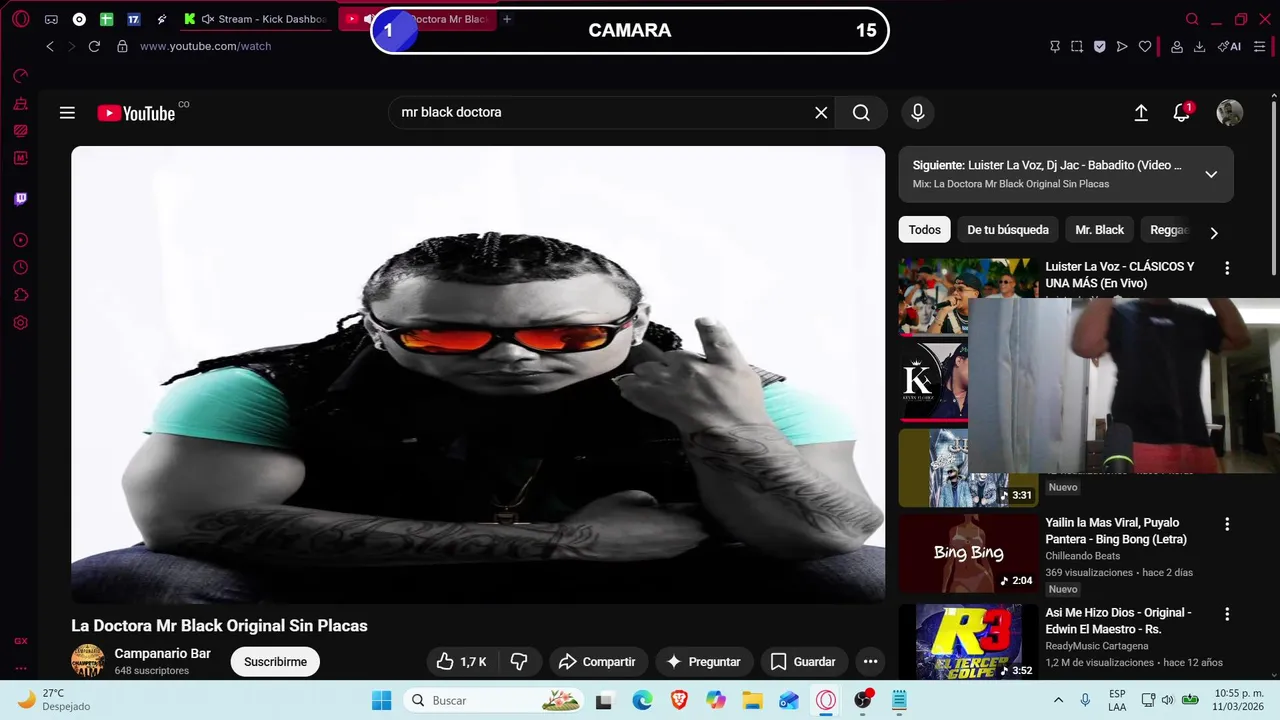Open the sidebar music player icon

pyautogui.click(x=20, y=240)
